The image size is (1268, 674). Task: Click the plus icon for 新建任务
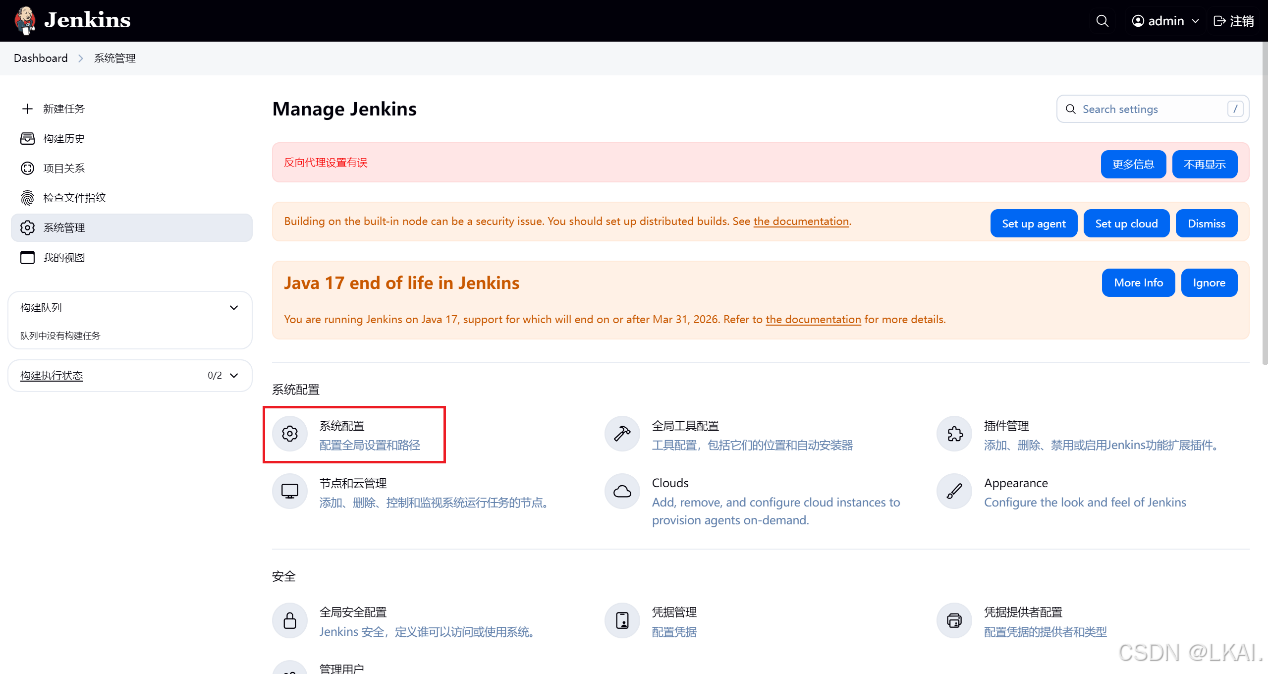click(27, 109)
